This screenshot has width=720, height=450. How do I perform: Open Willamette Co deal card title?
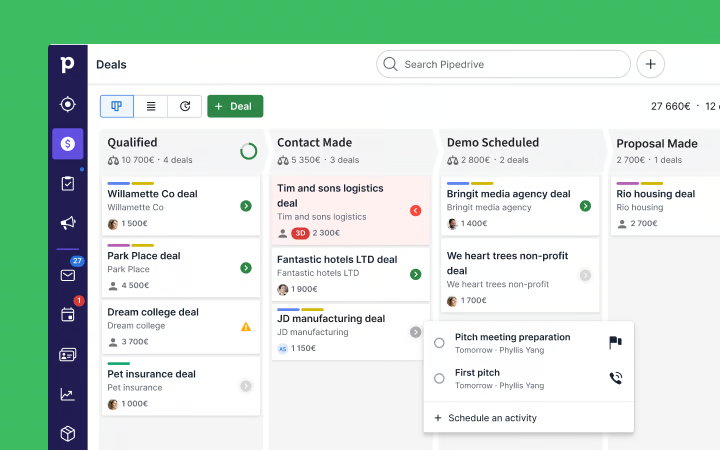[x=152, y=194]
